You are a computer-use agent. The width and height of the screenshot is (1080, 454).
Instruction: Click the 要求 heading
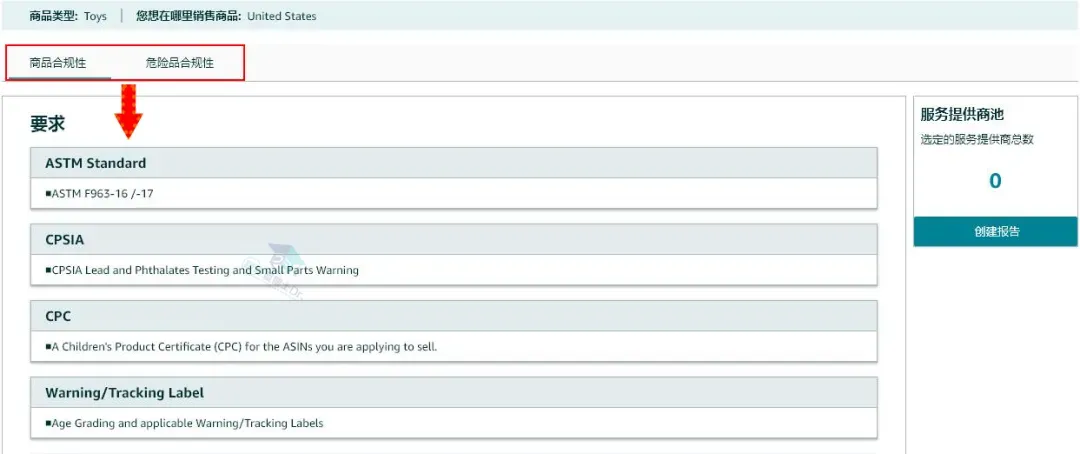(x=47, y=124)
